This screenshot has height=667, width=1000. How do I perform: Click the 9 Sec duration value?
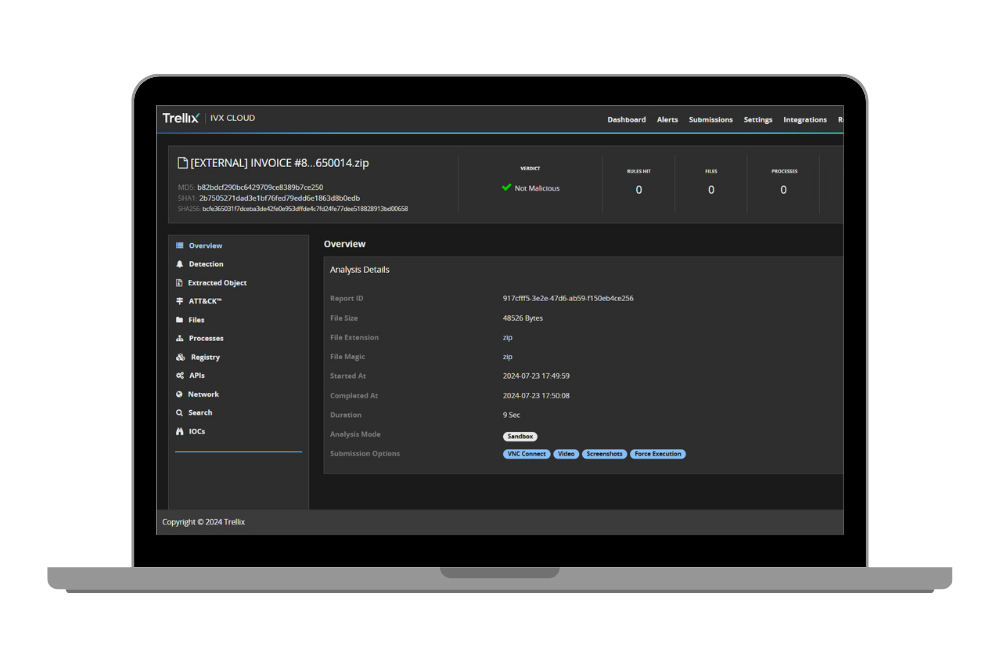point(511,415)
